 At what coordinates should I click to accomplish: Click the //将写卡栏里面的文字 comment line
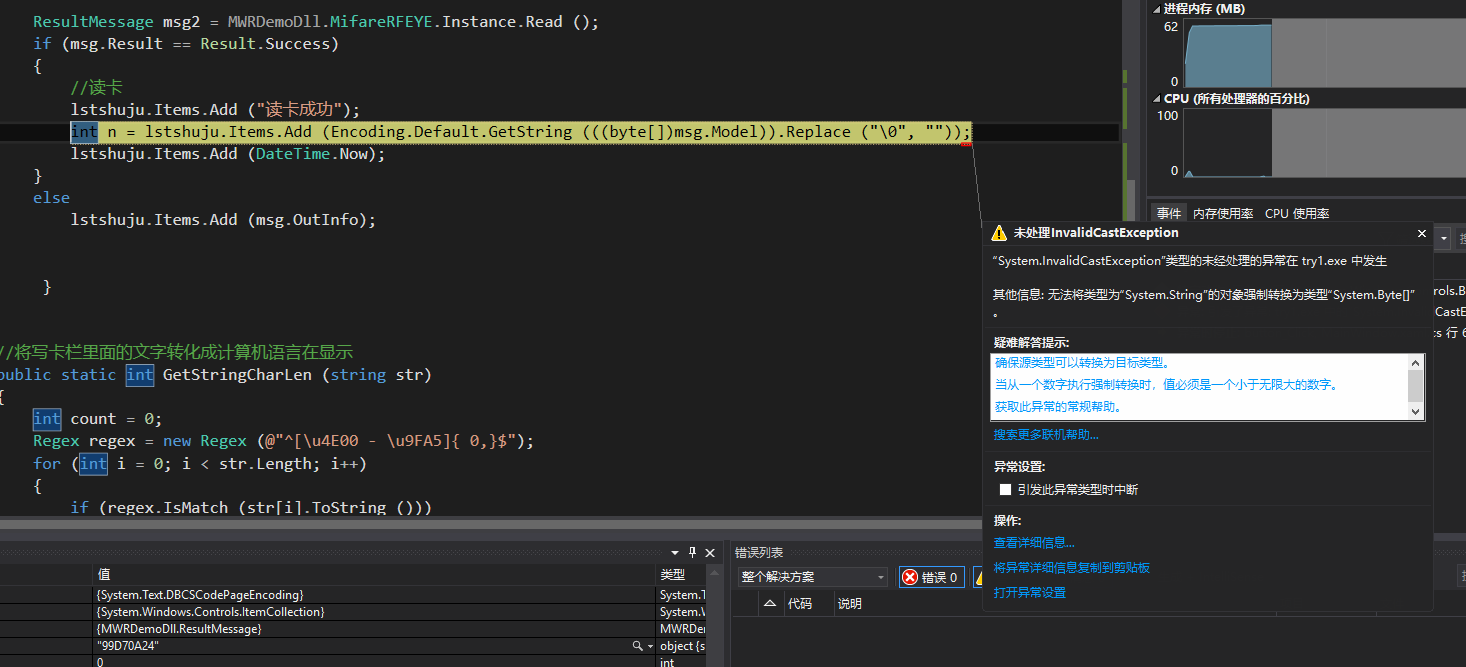coord(176,353)
